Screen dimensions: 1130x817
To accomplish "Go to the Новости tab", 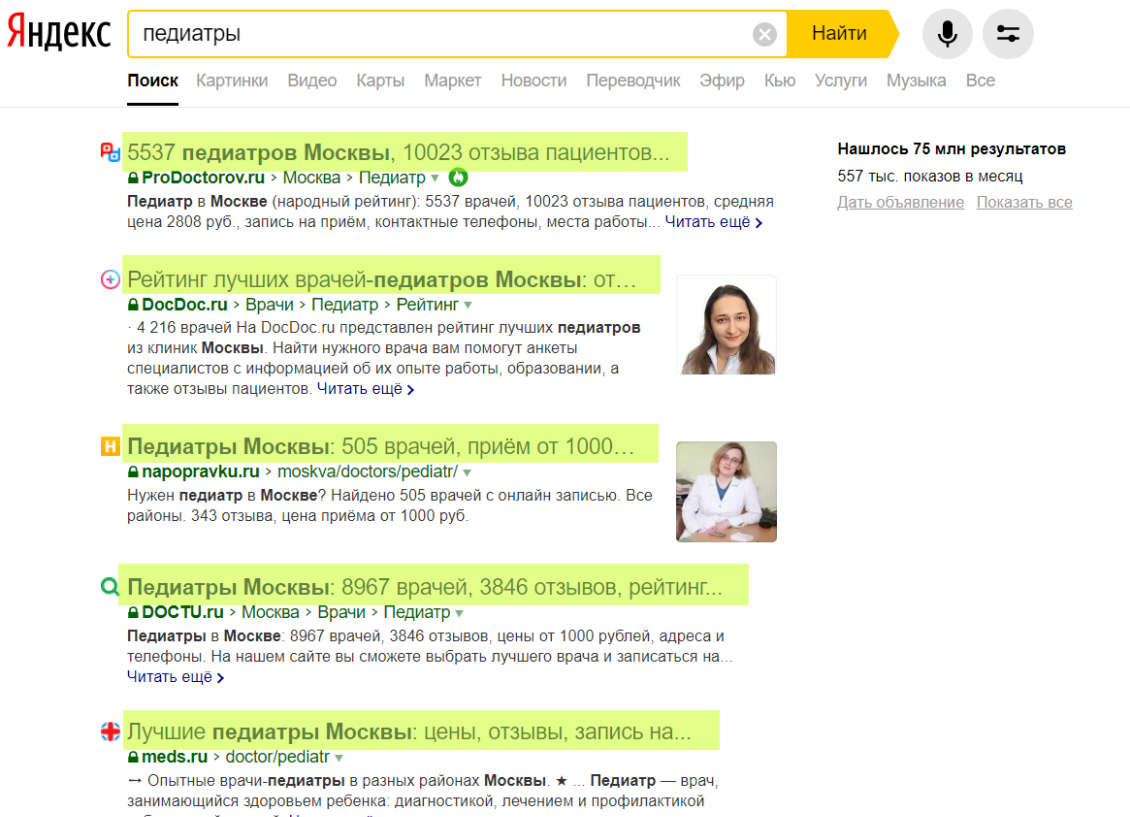I will (x=533, y=81).
